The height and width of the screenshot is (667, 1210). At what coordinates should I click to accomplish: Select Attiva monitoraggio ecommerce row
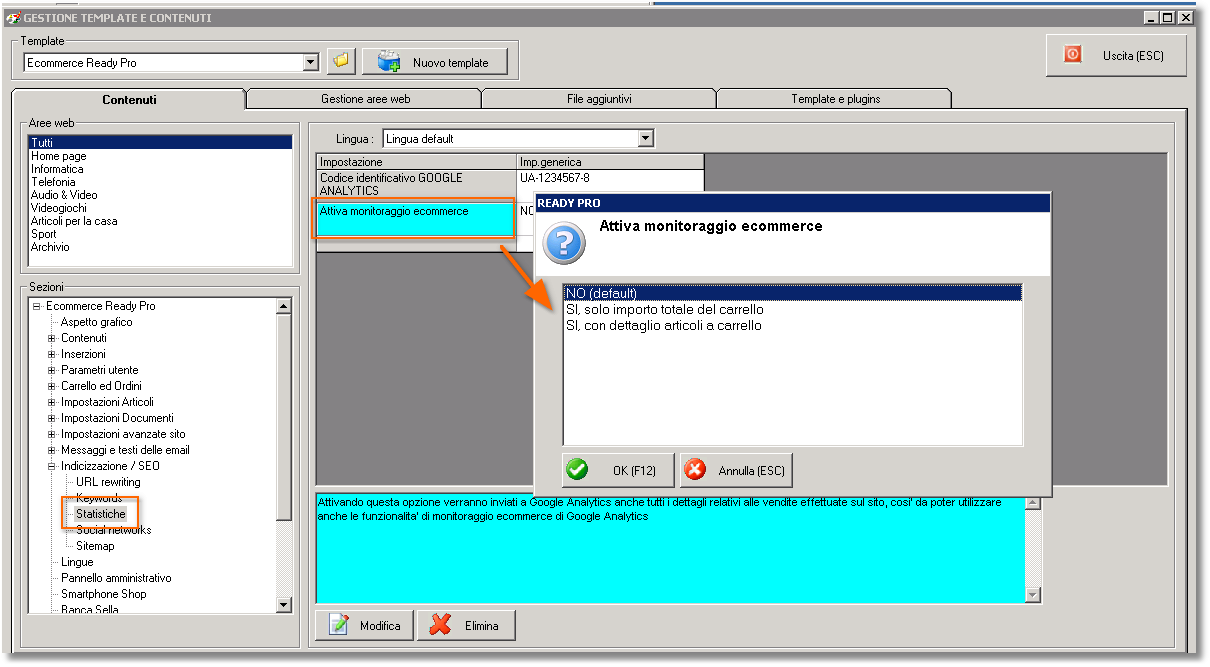415,219
